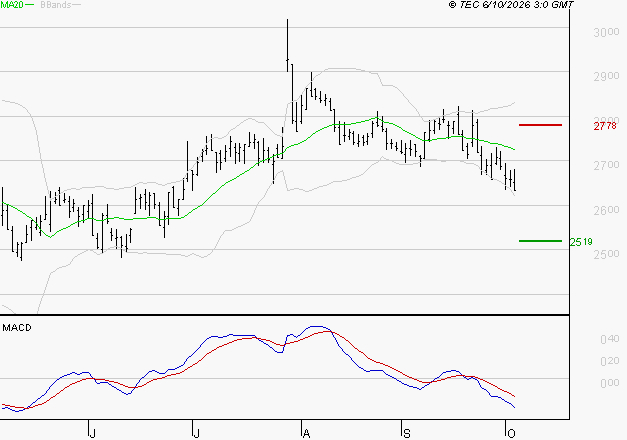Click the 020 MACD axis label
The height and width of the screenshot is (440, 627).
pyautogui.click(x=610, y=361)
